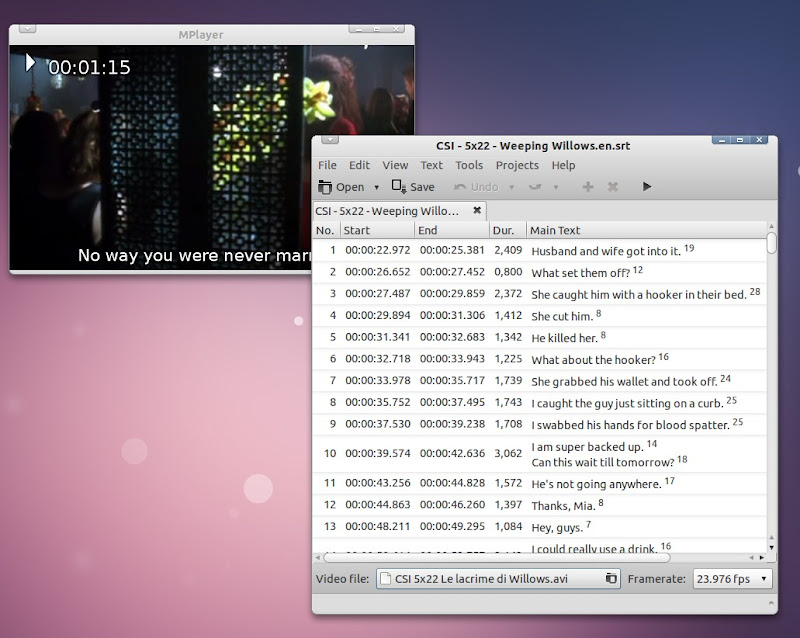Click the Undo toolbar button
The height and width of the screenshot is (638, 800).
476,187
